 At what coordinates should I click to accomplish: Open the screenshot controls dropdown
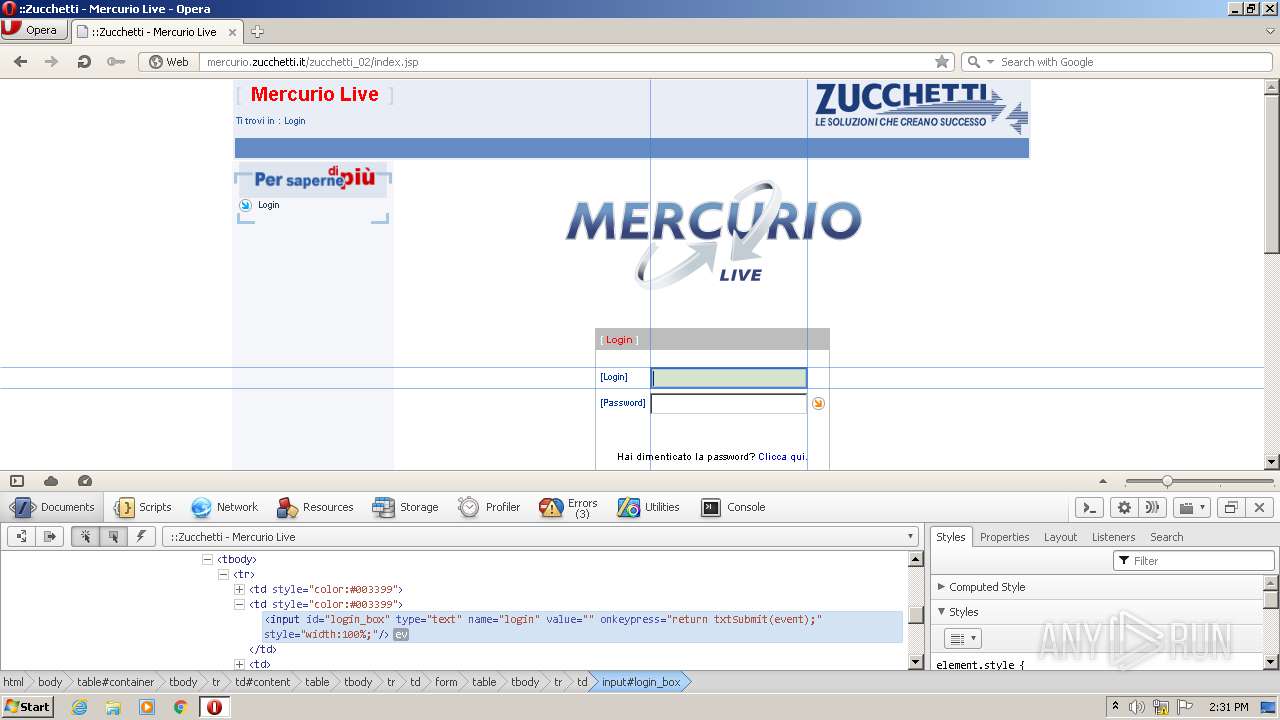click(1191, 507)
